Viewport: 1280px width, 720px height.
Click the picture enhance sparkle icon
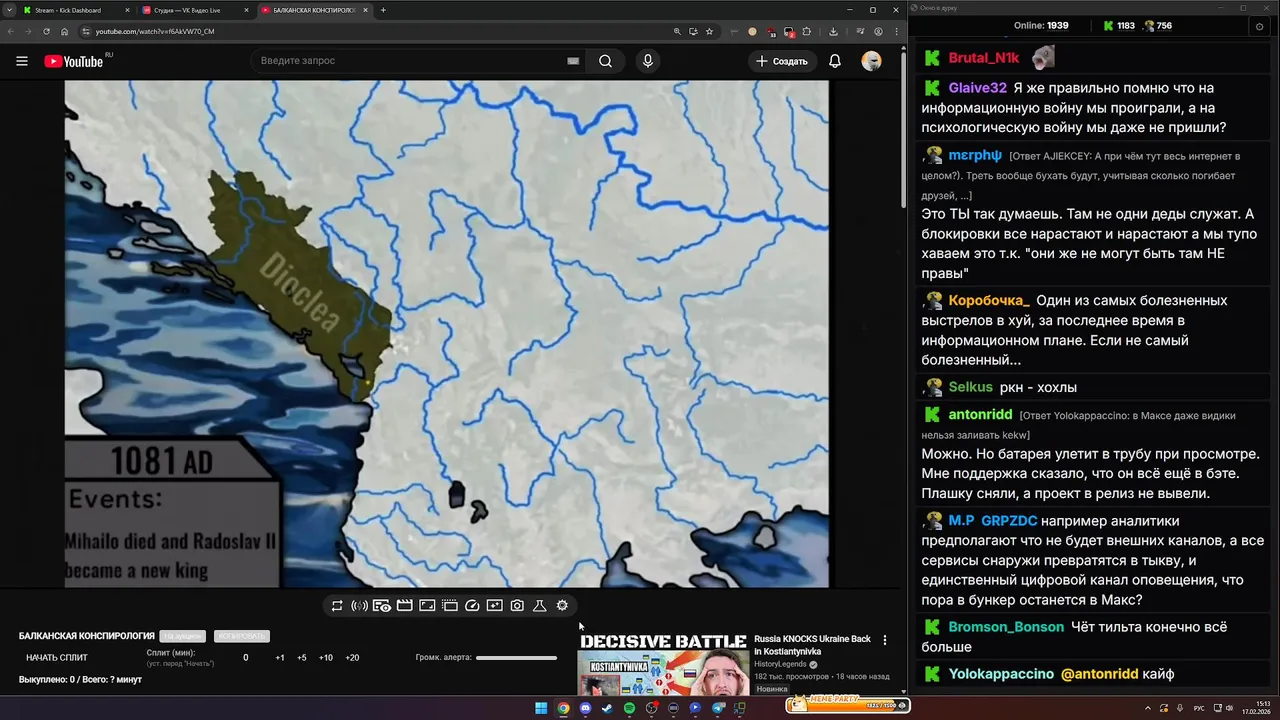click(494, 605)
